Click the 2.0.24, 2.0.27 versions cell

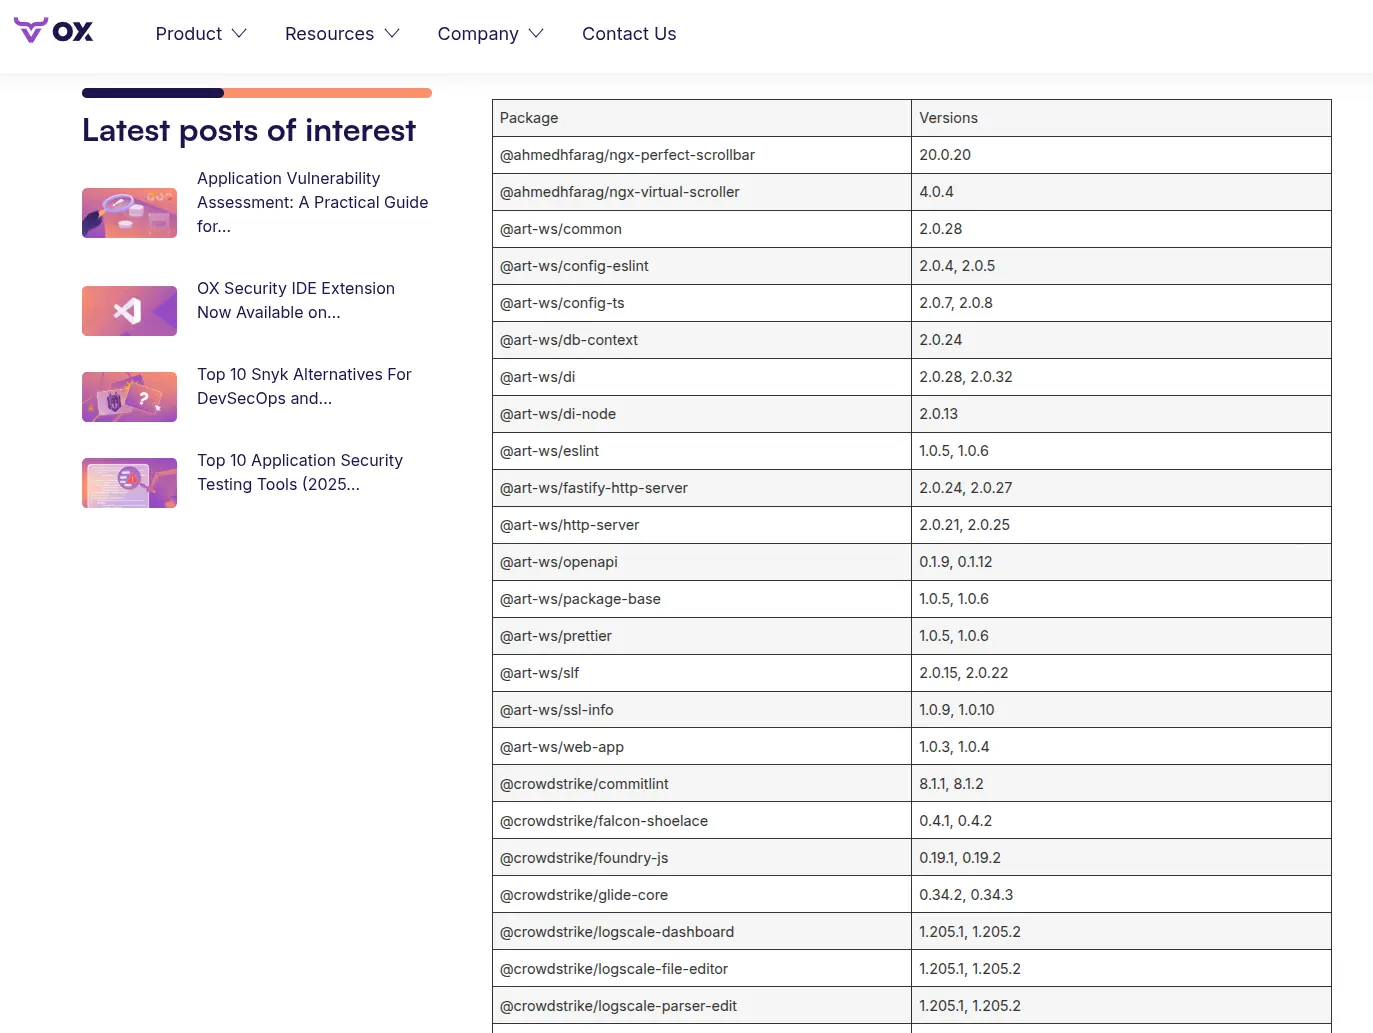pos(1121,488)
